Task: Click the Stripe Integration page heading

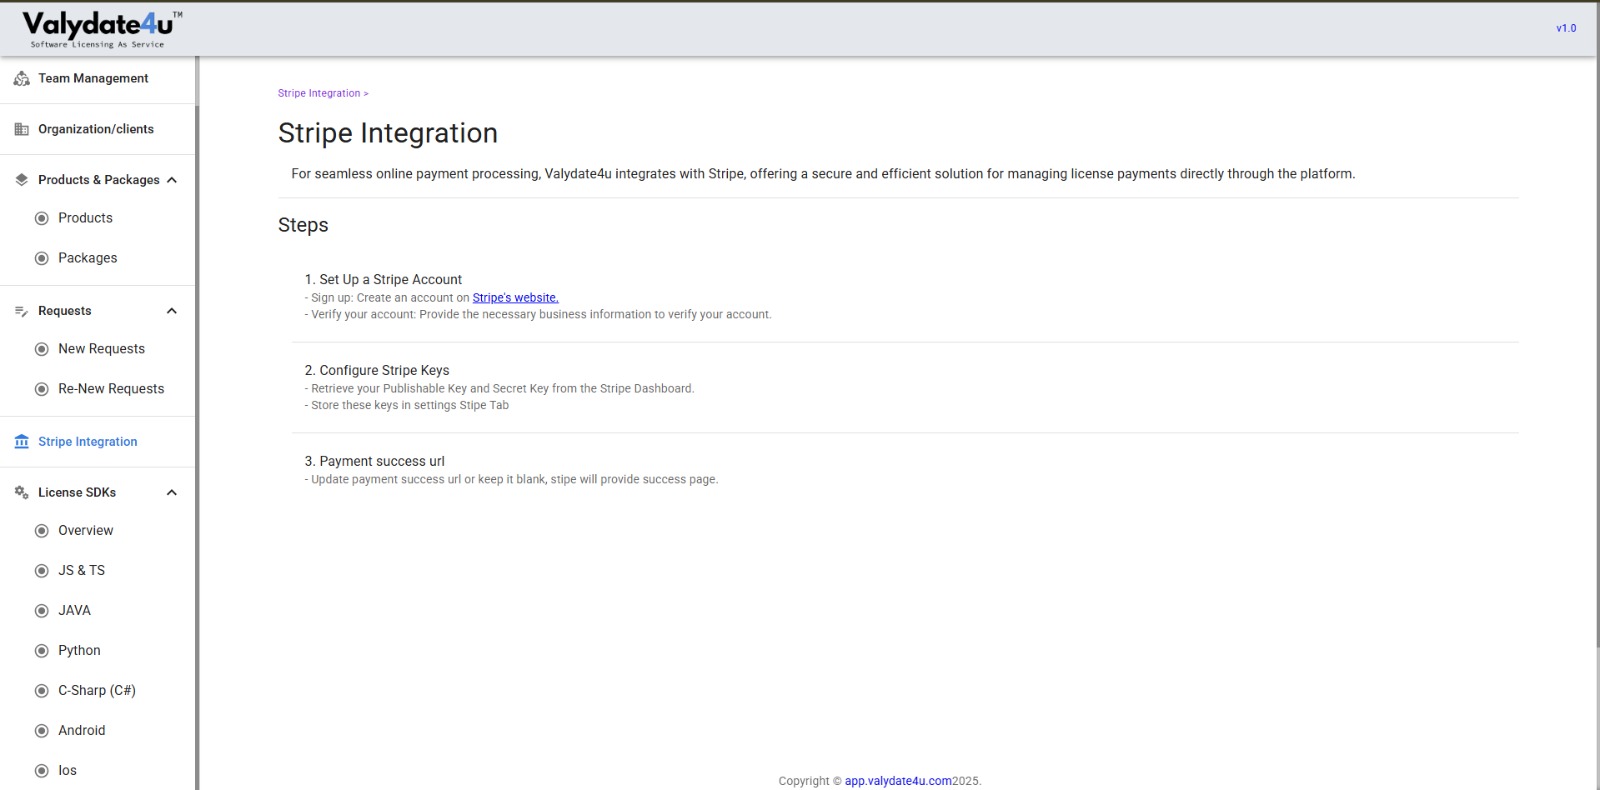Action: coord(388,133)
